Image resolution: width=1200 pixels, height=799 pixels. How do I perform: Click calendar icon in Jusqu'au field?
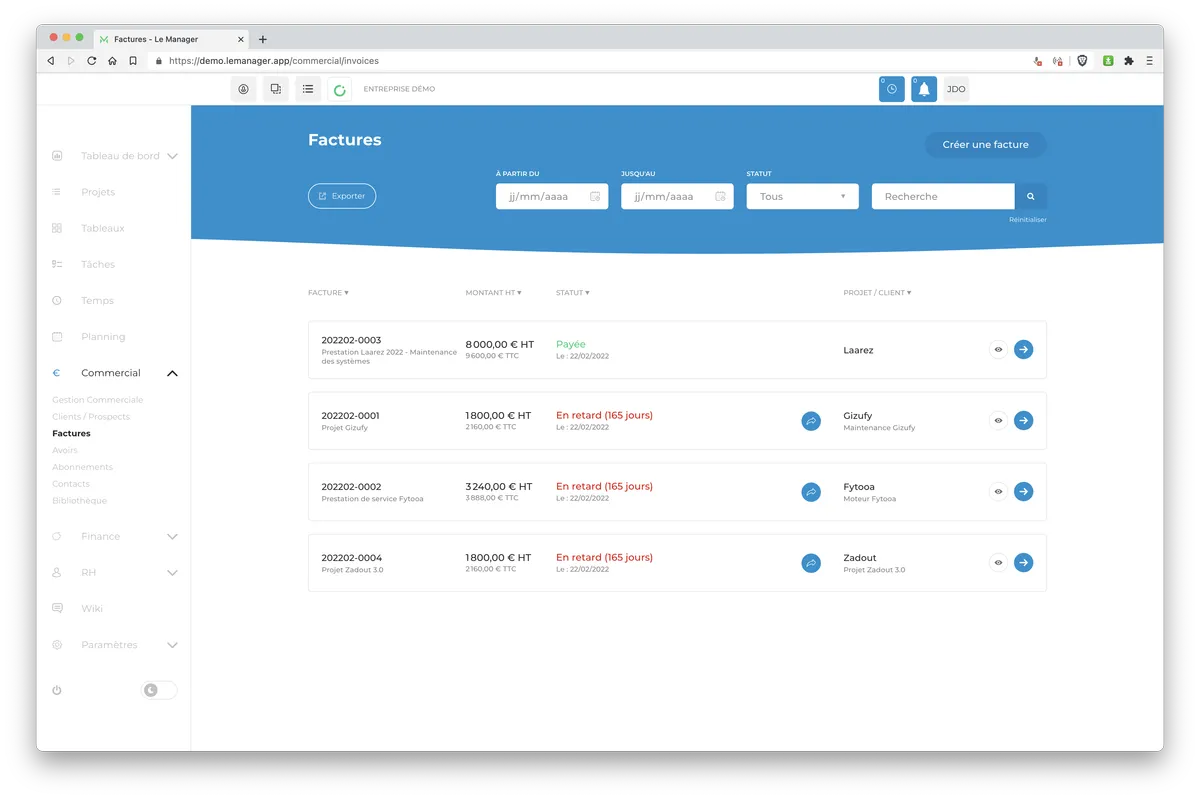tap(720, 196)
